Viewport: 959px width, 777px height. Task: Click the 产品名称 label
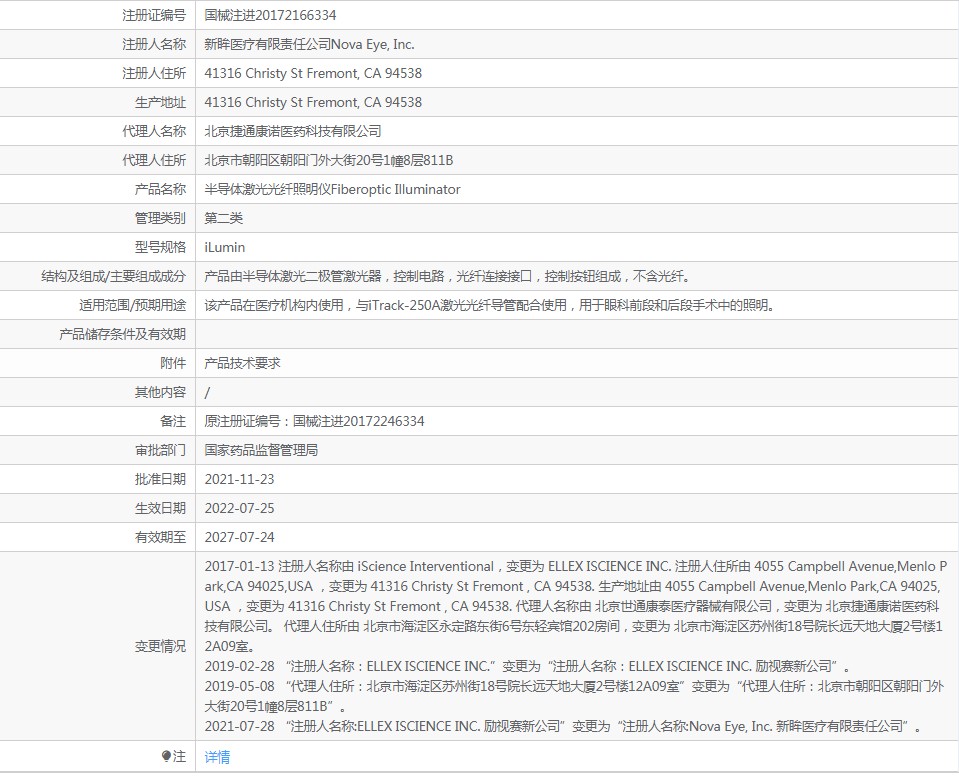(x=160, y=189)
